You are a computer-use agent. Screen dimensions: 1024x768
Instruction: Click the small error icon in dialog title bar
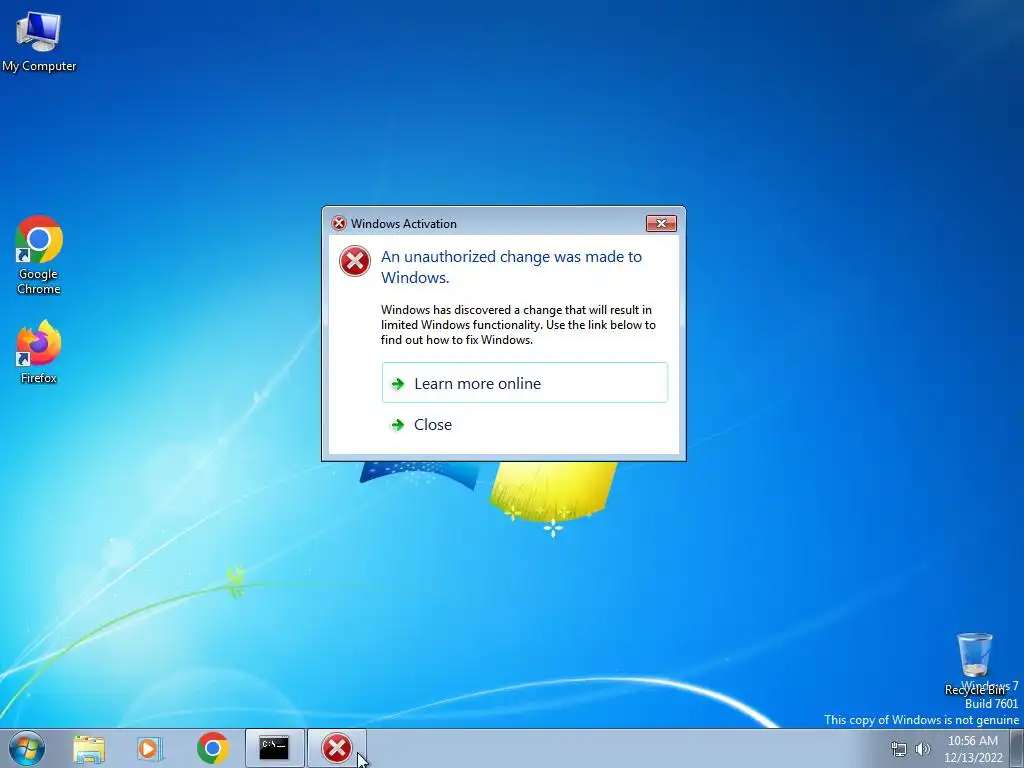coord(339,223)
